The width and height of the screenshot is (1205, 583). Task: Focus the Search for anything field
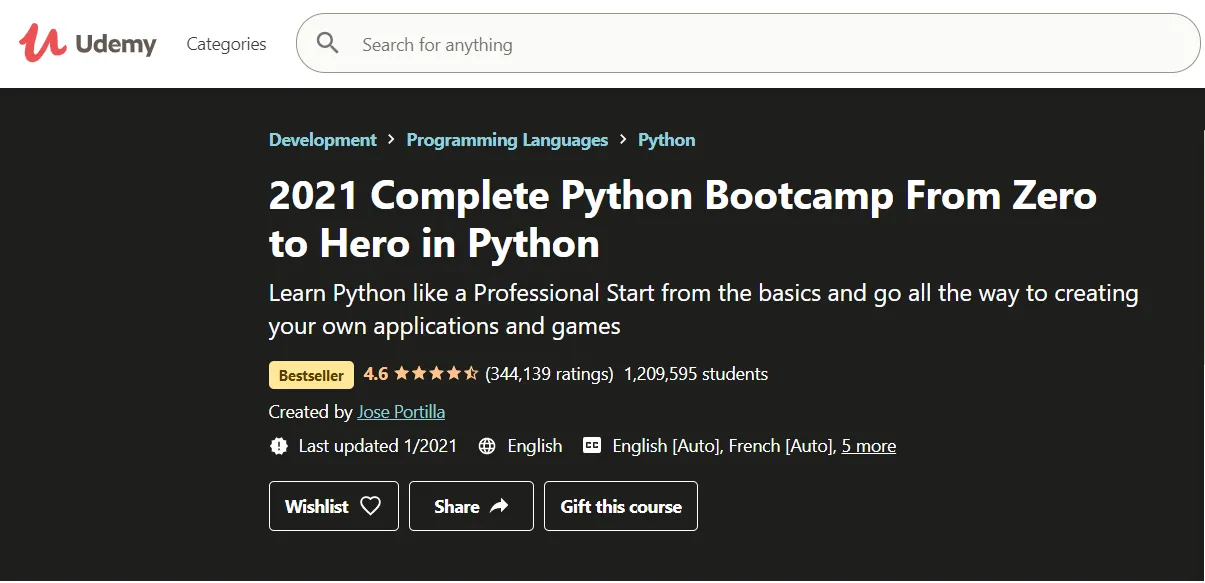click(x=748, y=43)
